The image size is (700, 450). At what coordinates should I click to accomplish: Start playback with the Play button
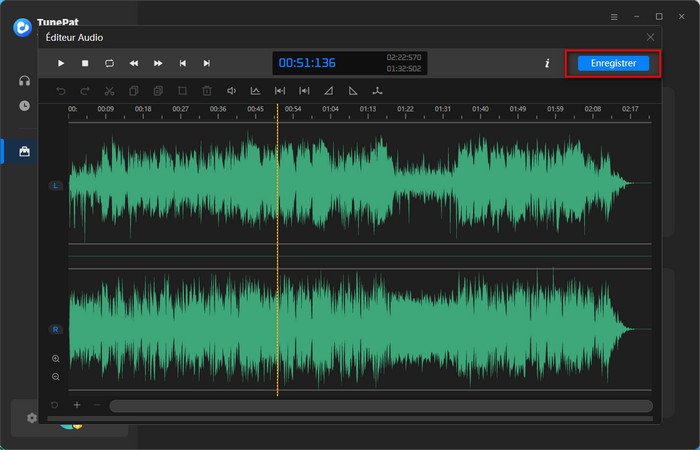pos(61,63)
